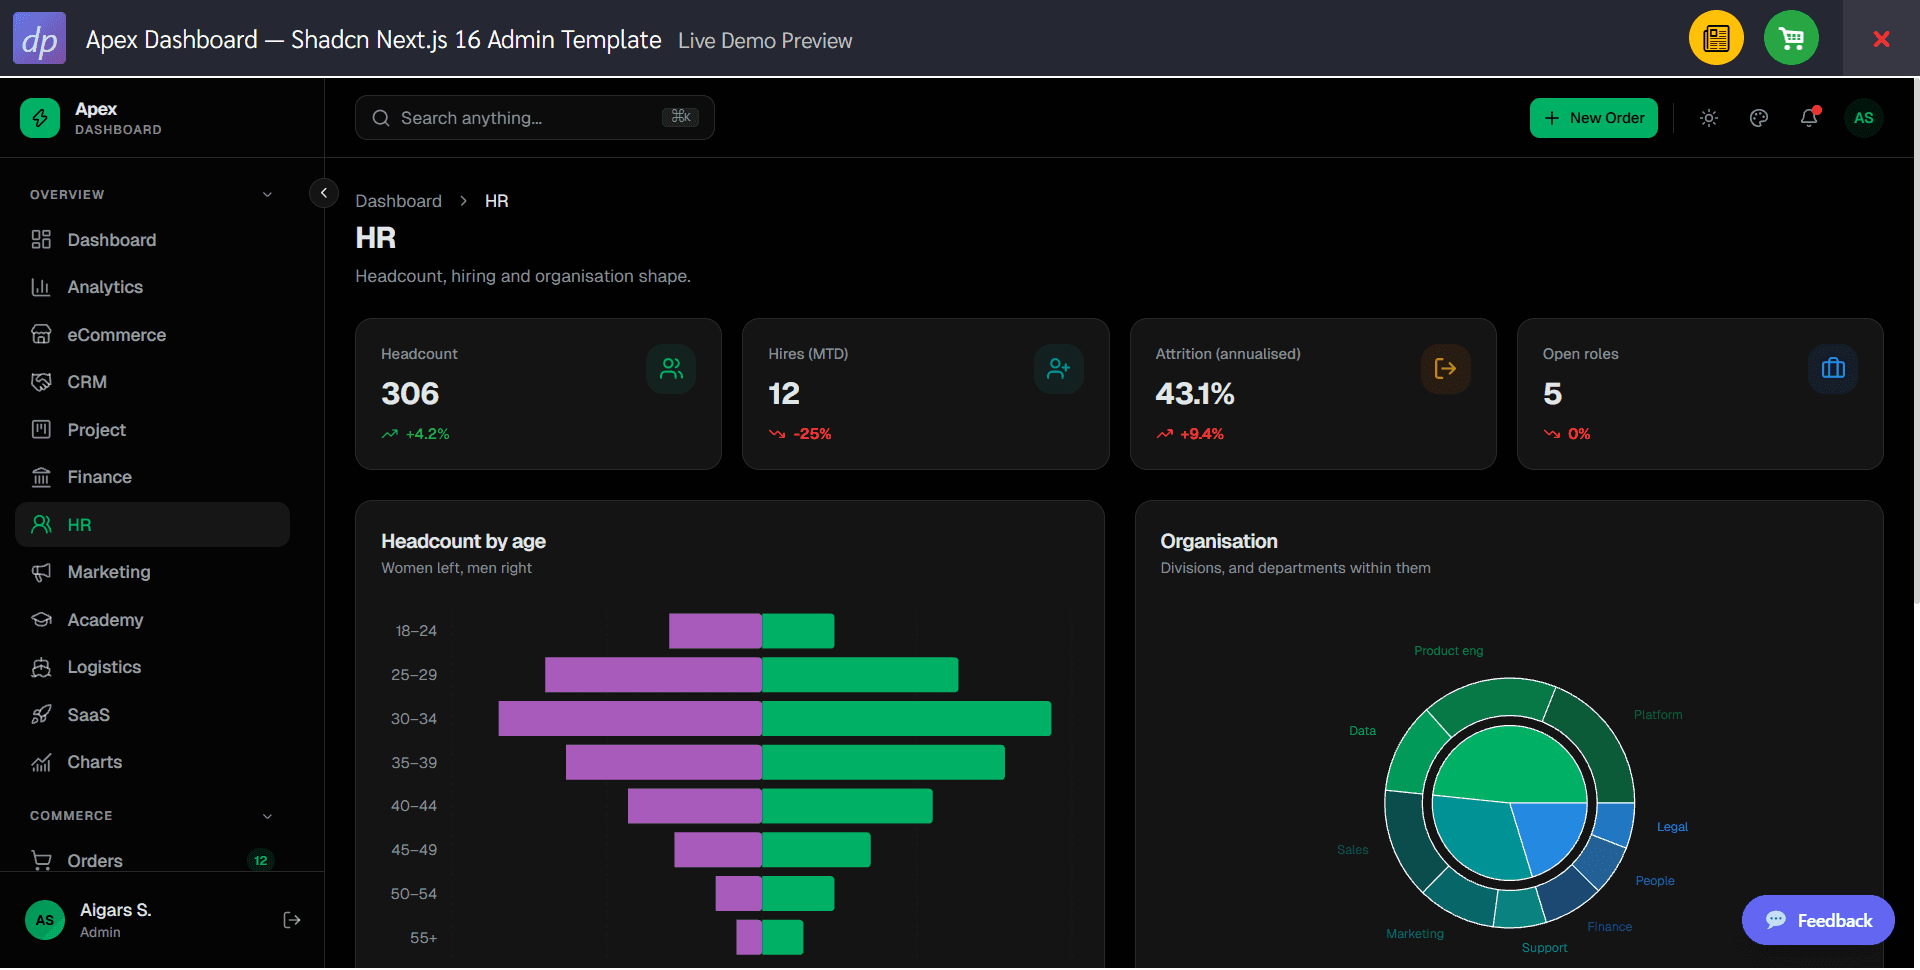Click the 30–34 men green bar
The width and height of the screenshot is (1920, 970).
pos(906,719)
